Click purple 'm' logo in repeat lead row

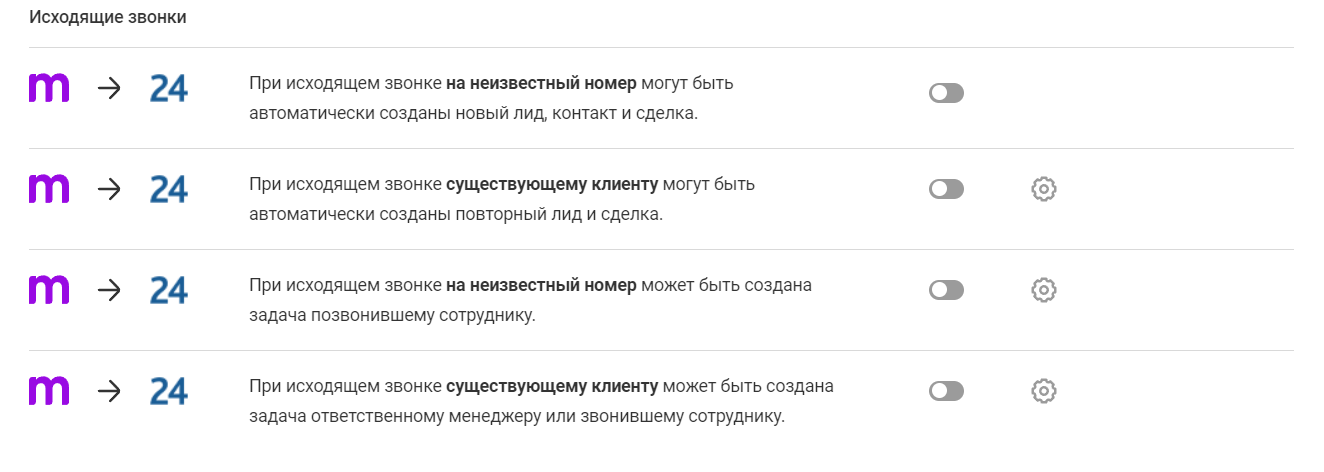coord(49,189)
